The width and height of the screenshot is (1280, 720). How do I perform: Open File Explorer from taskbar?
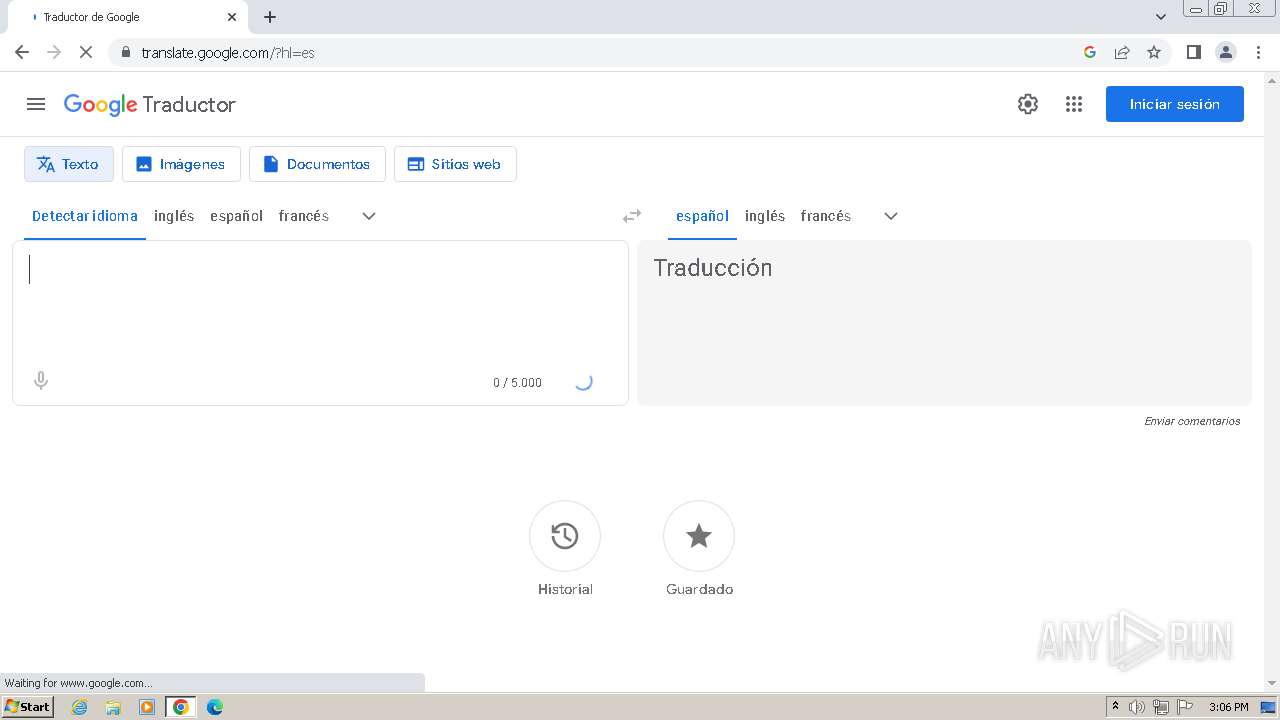coord(113,707)
